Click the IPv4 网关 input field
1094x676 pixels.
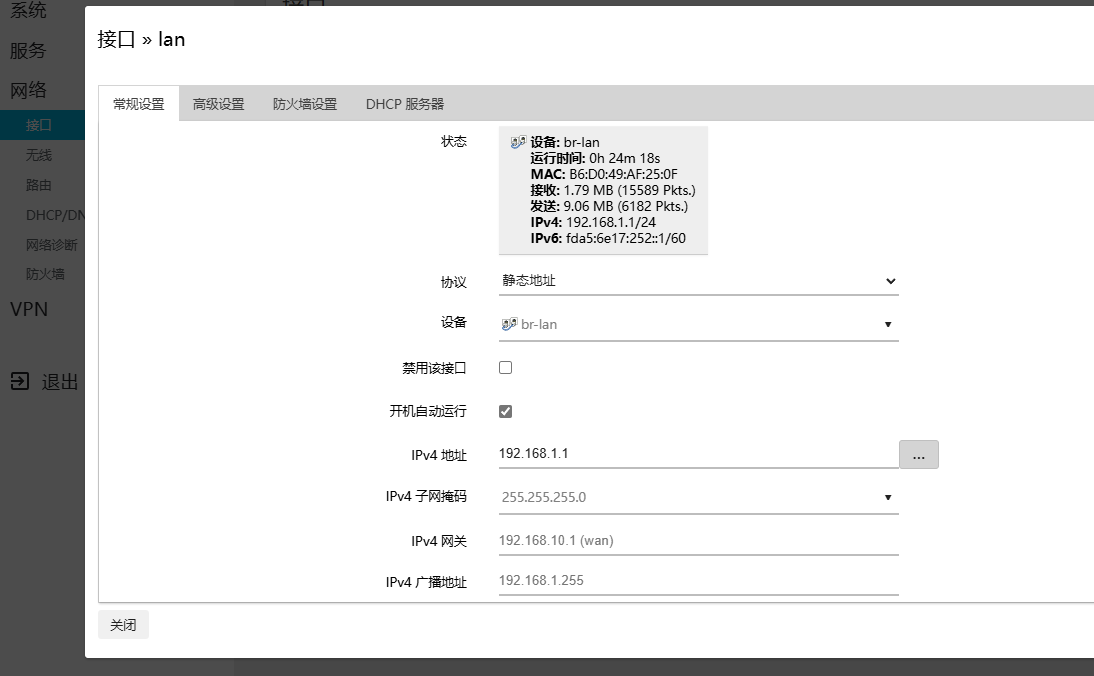coord(698,541)
